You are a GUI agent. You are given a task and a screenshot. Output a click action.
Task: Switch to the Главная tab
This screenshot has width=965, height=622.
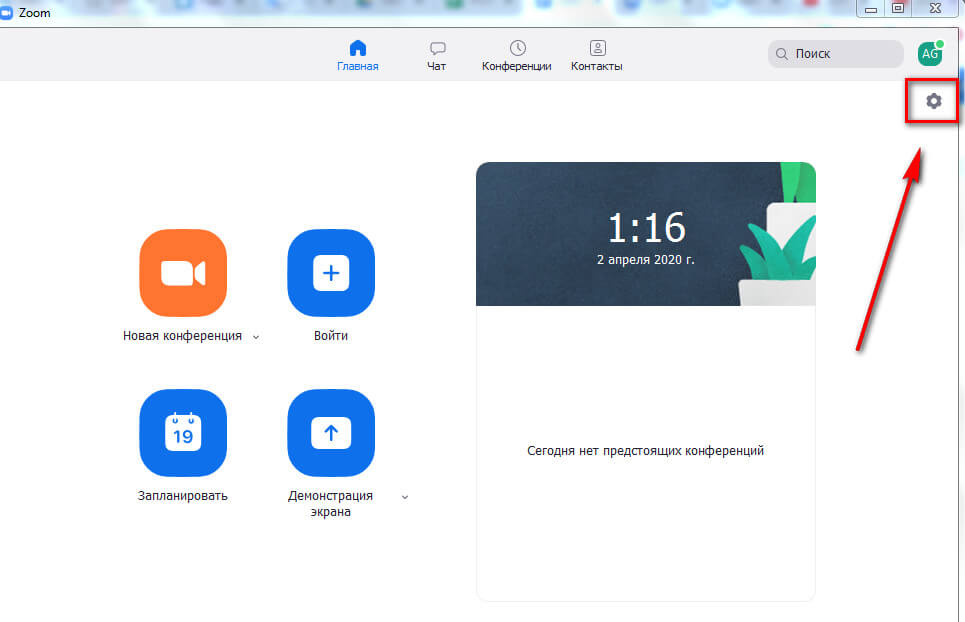tap(358, 56)
